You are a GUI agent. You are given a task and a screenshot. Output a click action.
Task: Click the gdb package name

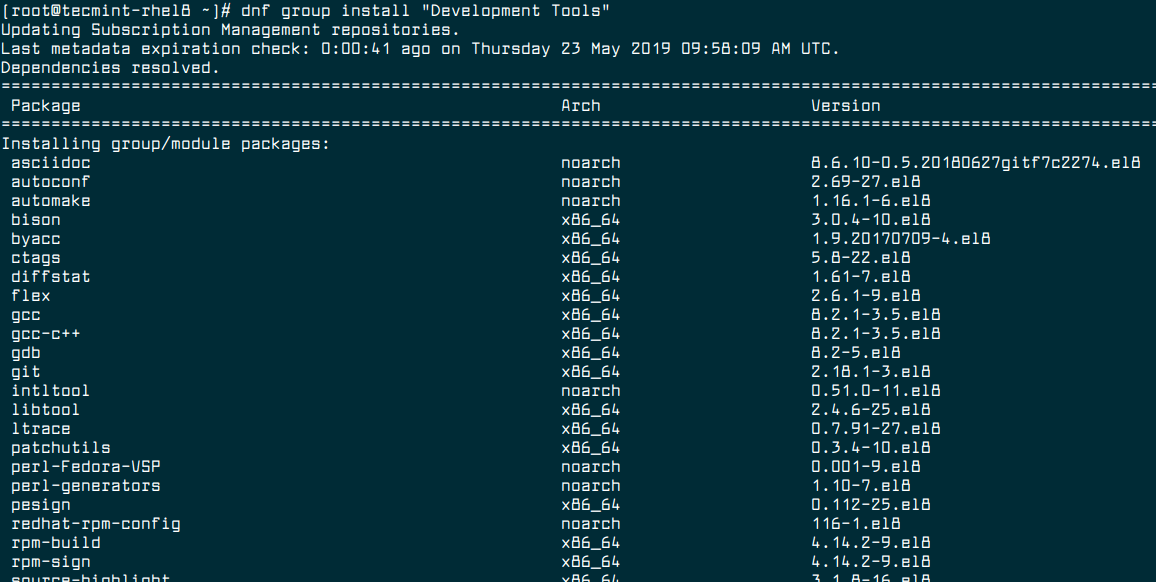point(26,353)
